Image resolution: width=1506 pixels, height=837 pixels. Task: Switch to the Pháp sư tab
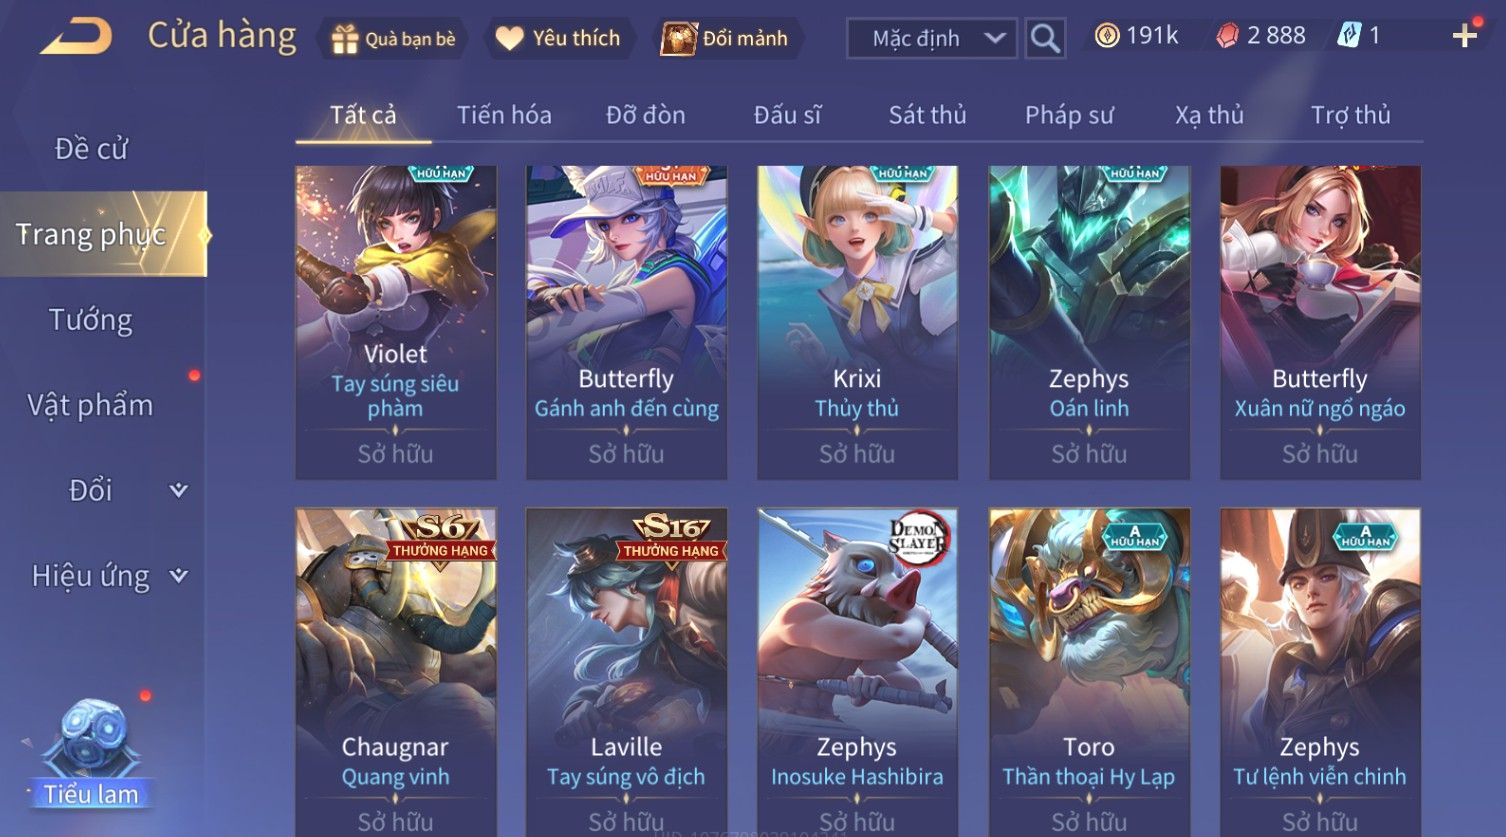click(x=1068, y=115)
